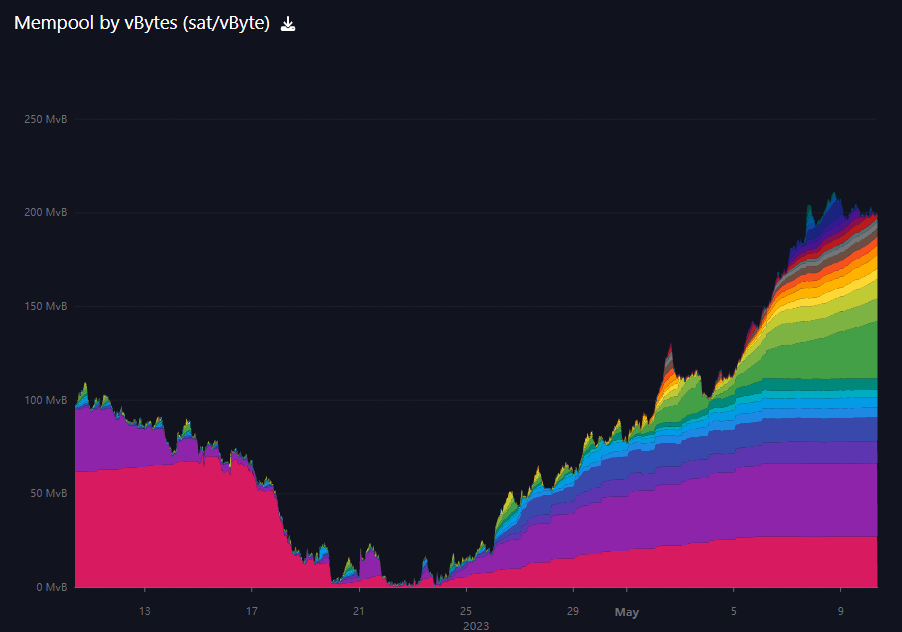
Task: Click the '0 MvB' y-axis label
Action: pos(52,587)
